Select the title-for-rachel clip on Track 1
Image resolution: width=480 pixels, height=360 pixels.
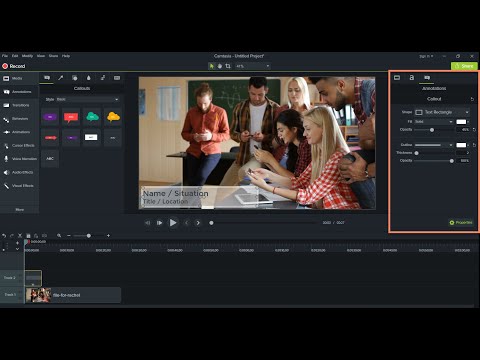[x=73, y=295]
